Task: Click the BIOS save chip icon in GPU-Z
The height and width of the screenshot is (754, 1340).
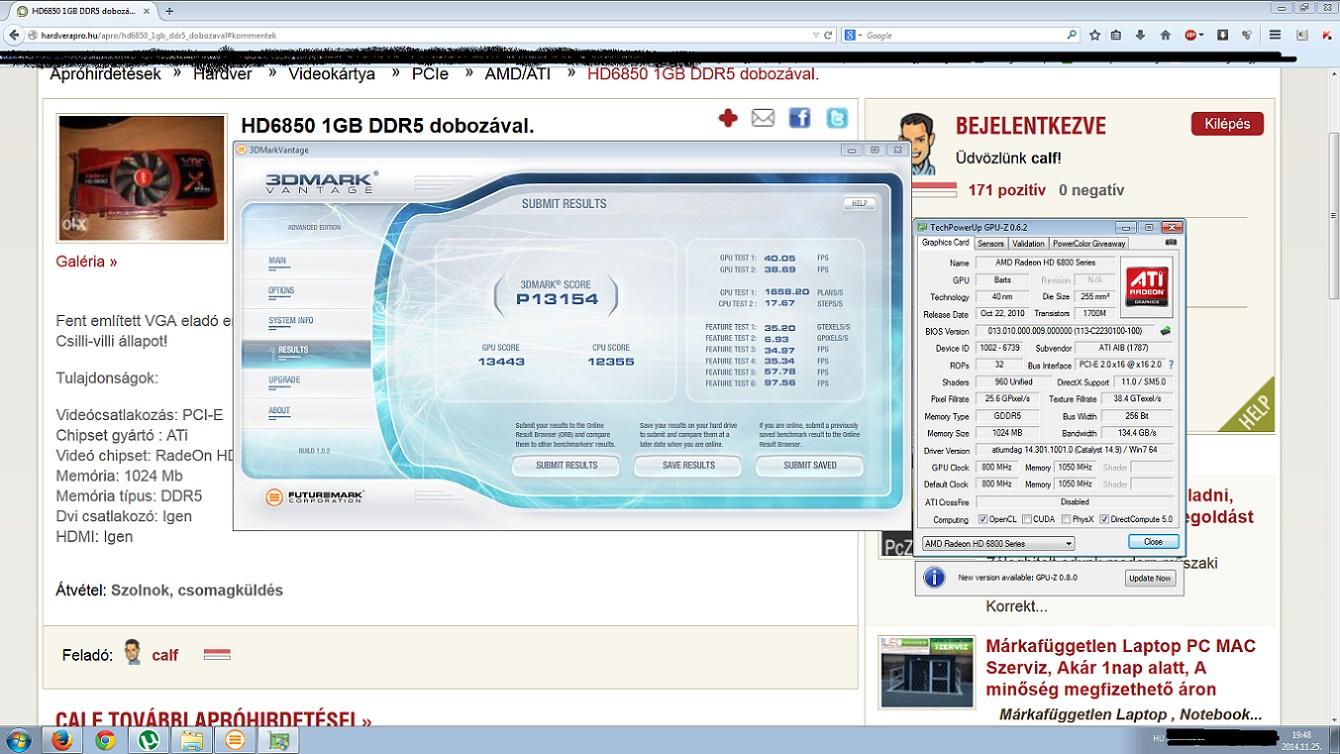Action: pos(1165,331)
